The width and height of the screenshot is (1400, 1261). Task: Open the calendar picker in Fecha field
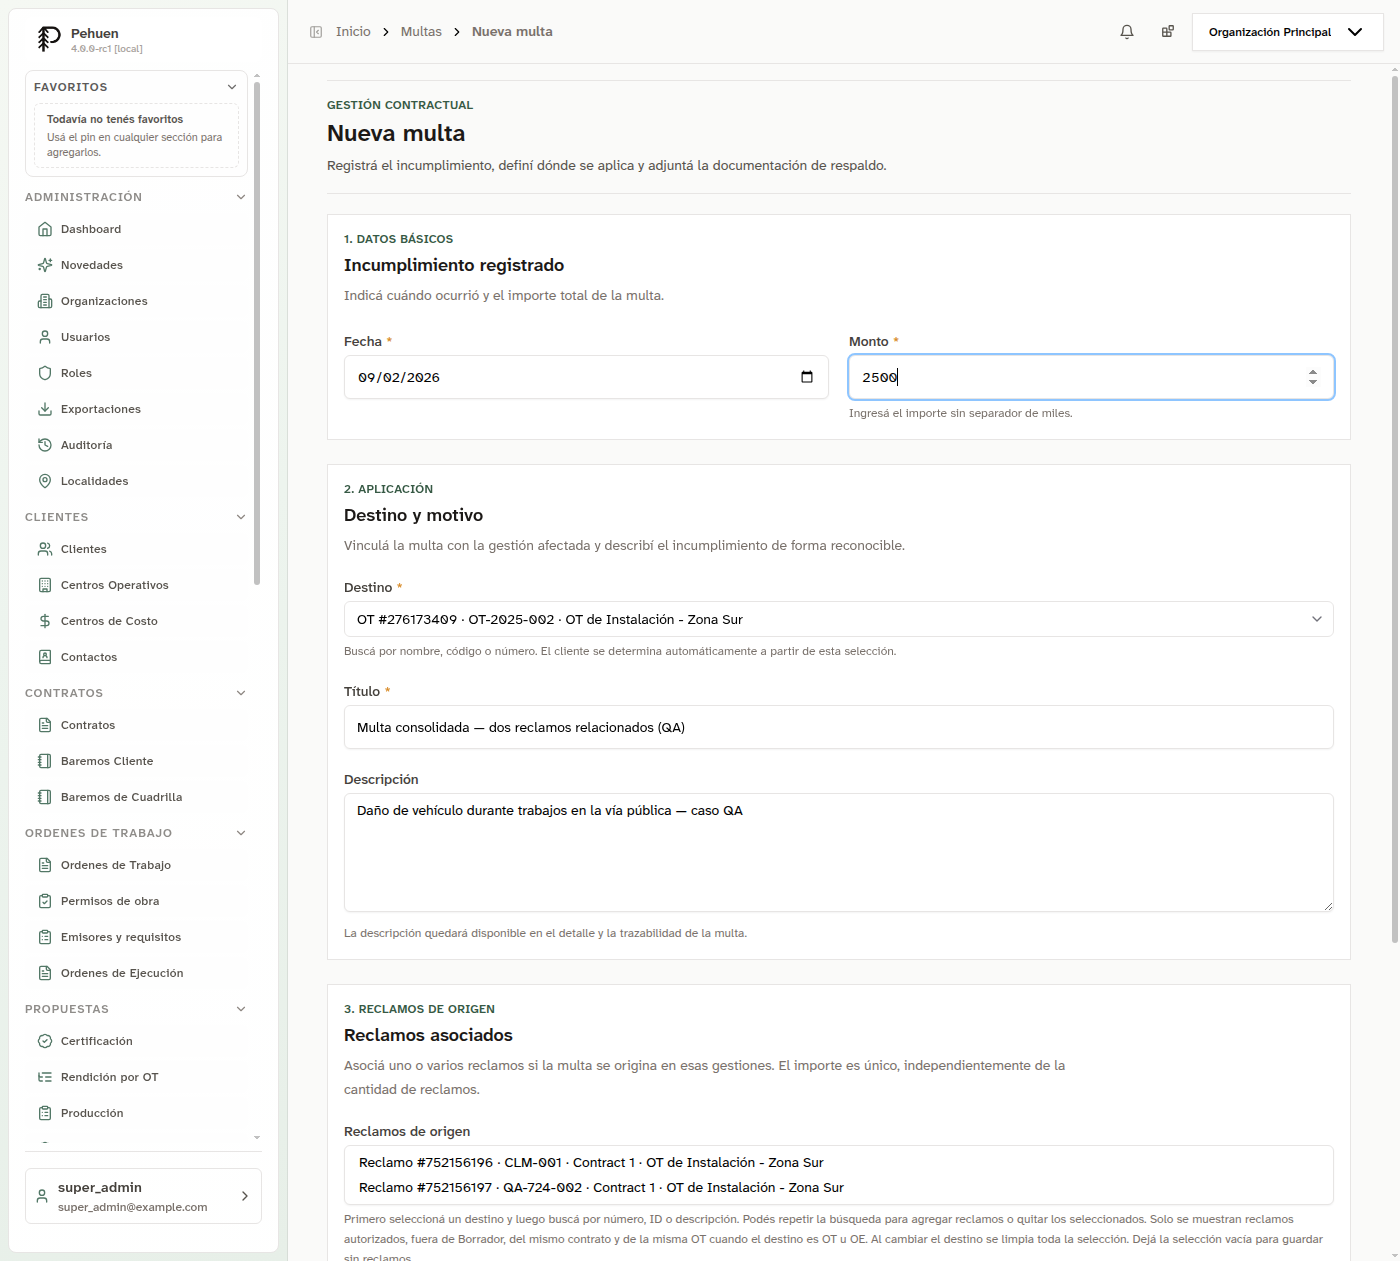(x=807, y=377)
